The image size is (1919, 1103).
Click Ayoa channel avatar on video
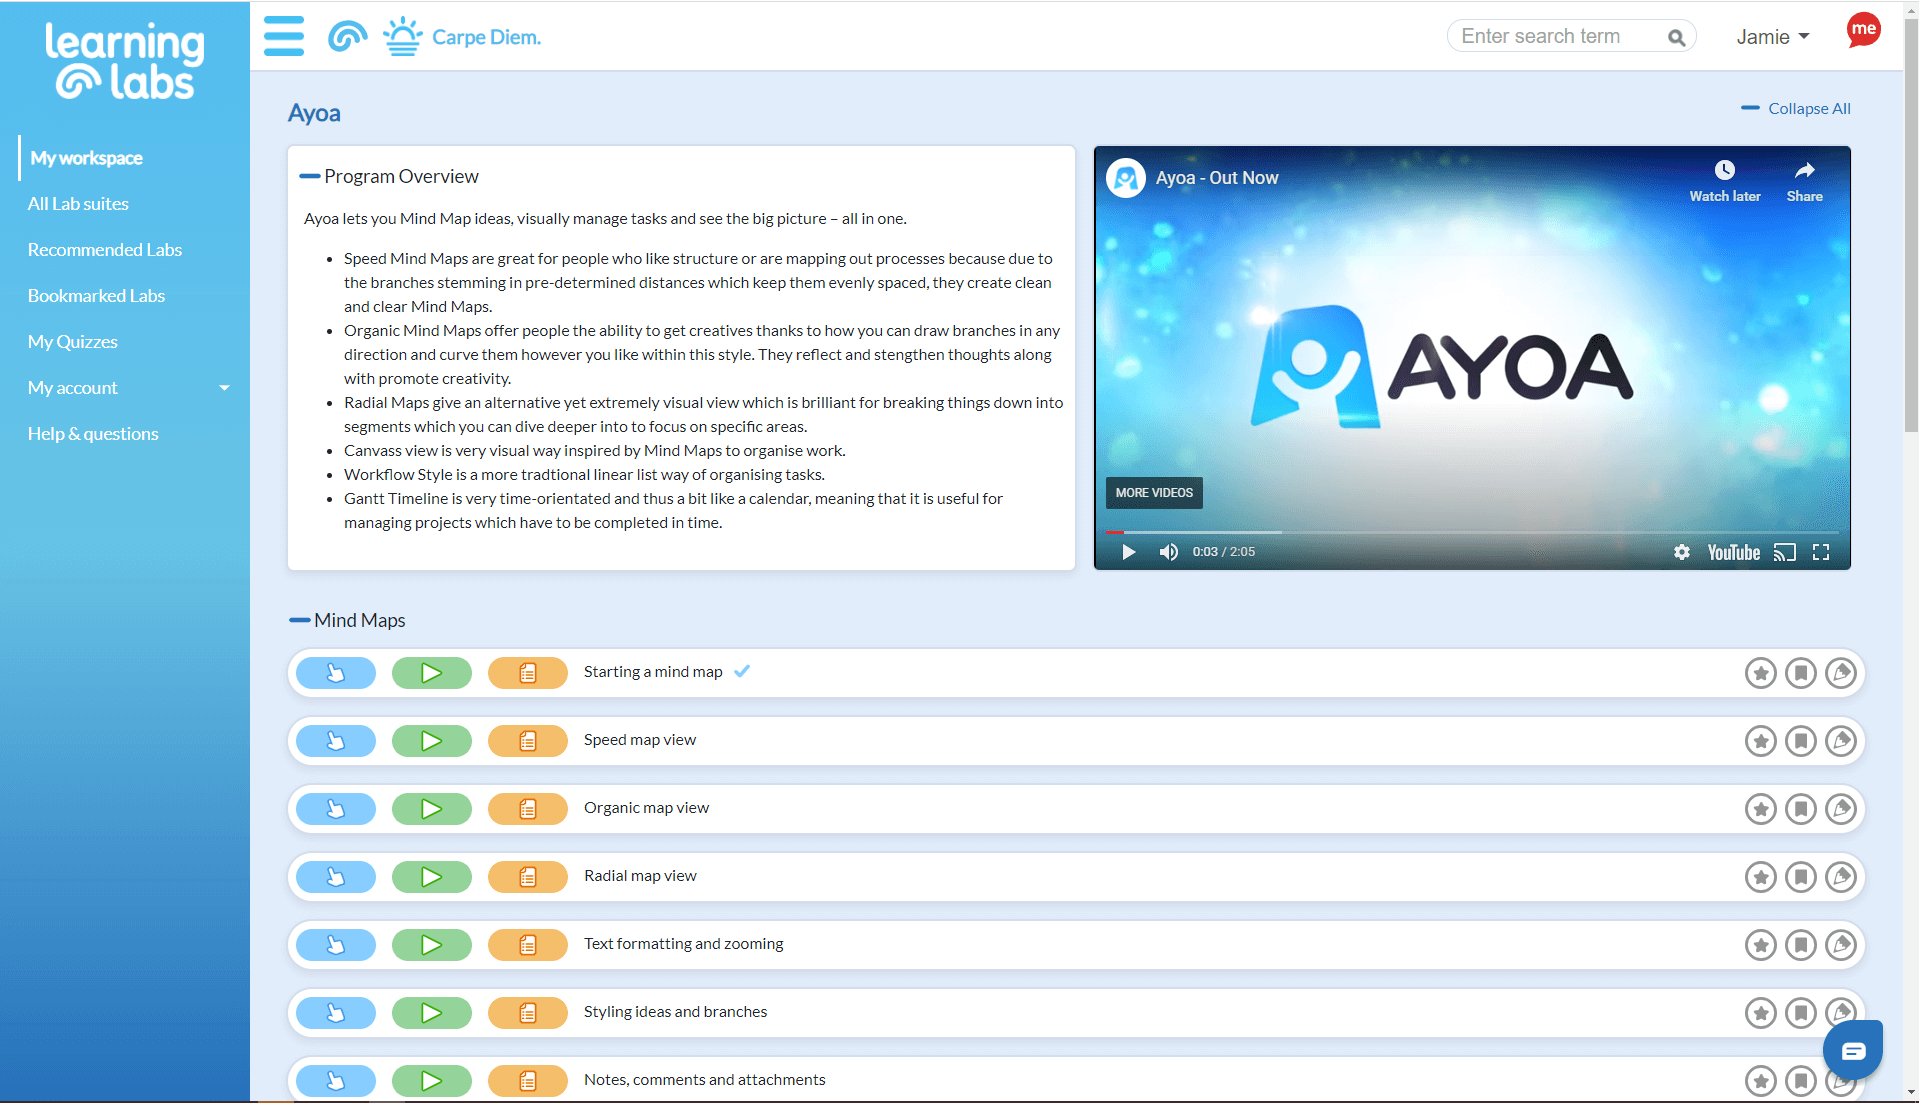(x=1125, y=178)
